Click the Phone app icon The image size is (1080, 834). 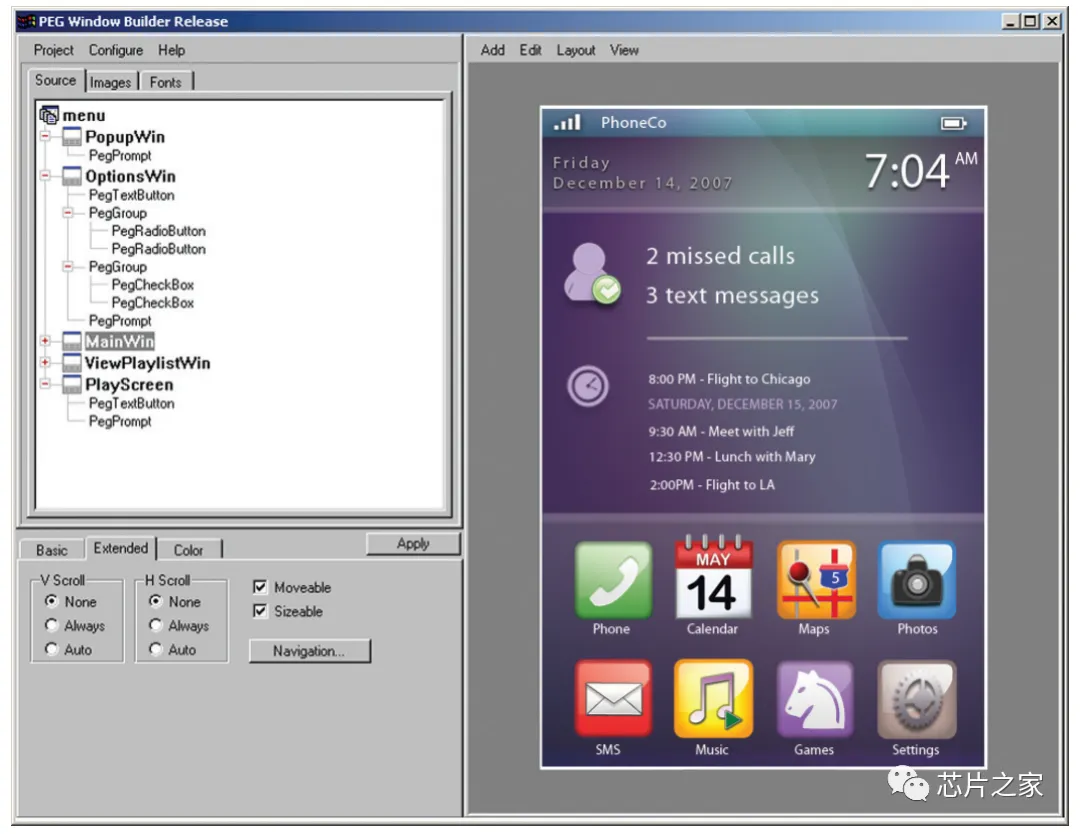[x=612, y=581]
